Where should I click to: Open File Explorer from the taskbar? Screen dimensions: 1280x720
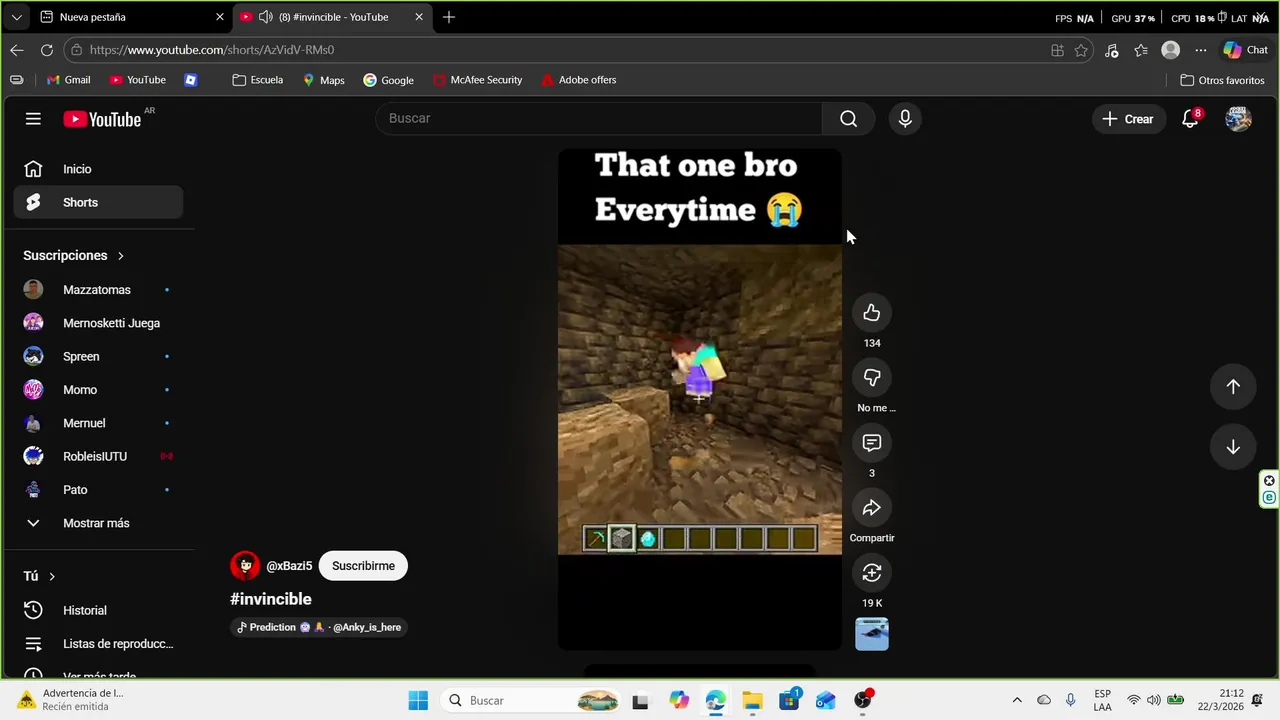point(752,700)
